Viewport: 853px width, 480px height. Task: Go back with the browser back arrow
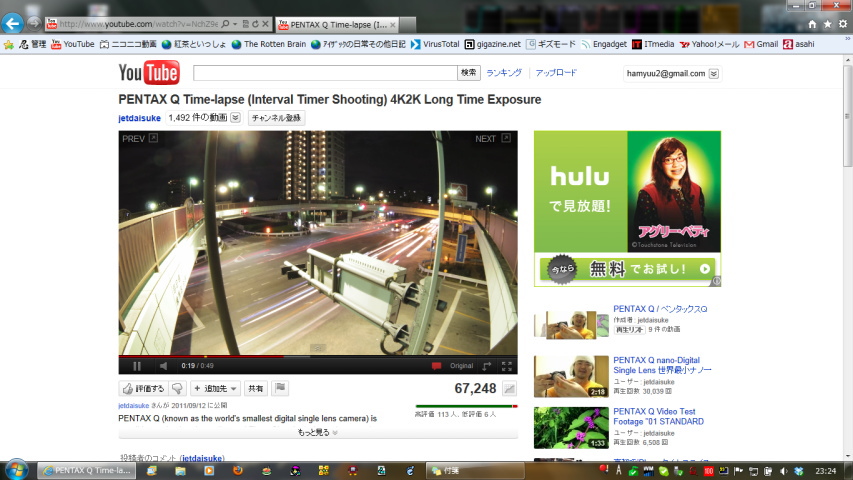[13, 23]
